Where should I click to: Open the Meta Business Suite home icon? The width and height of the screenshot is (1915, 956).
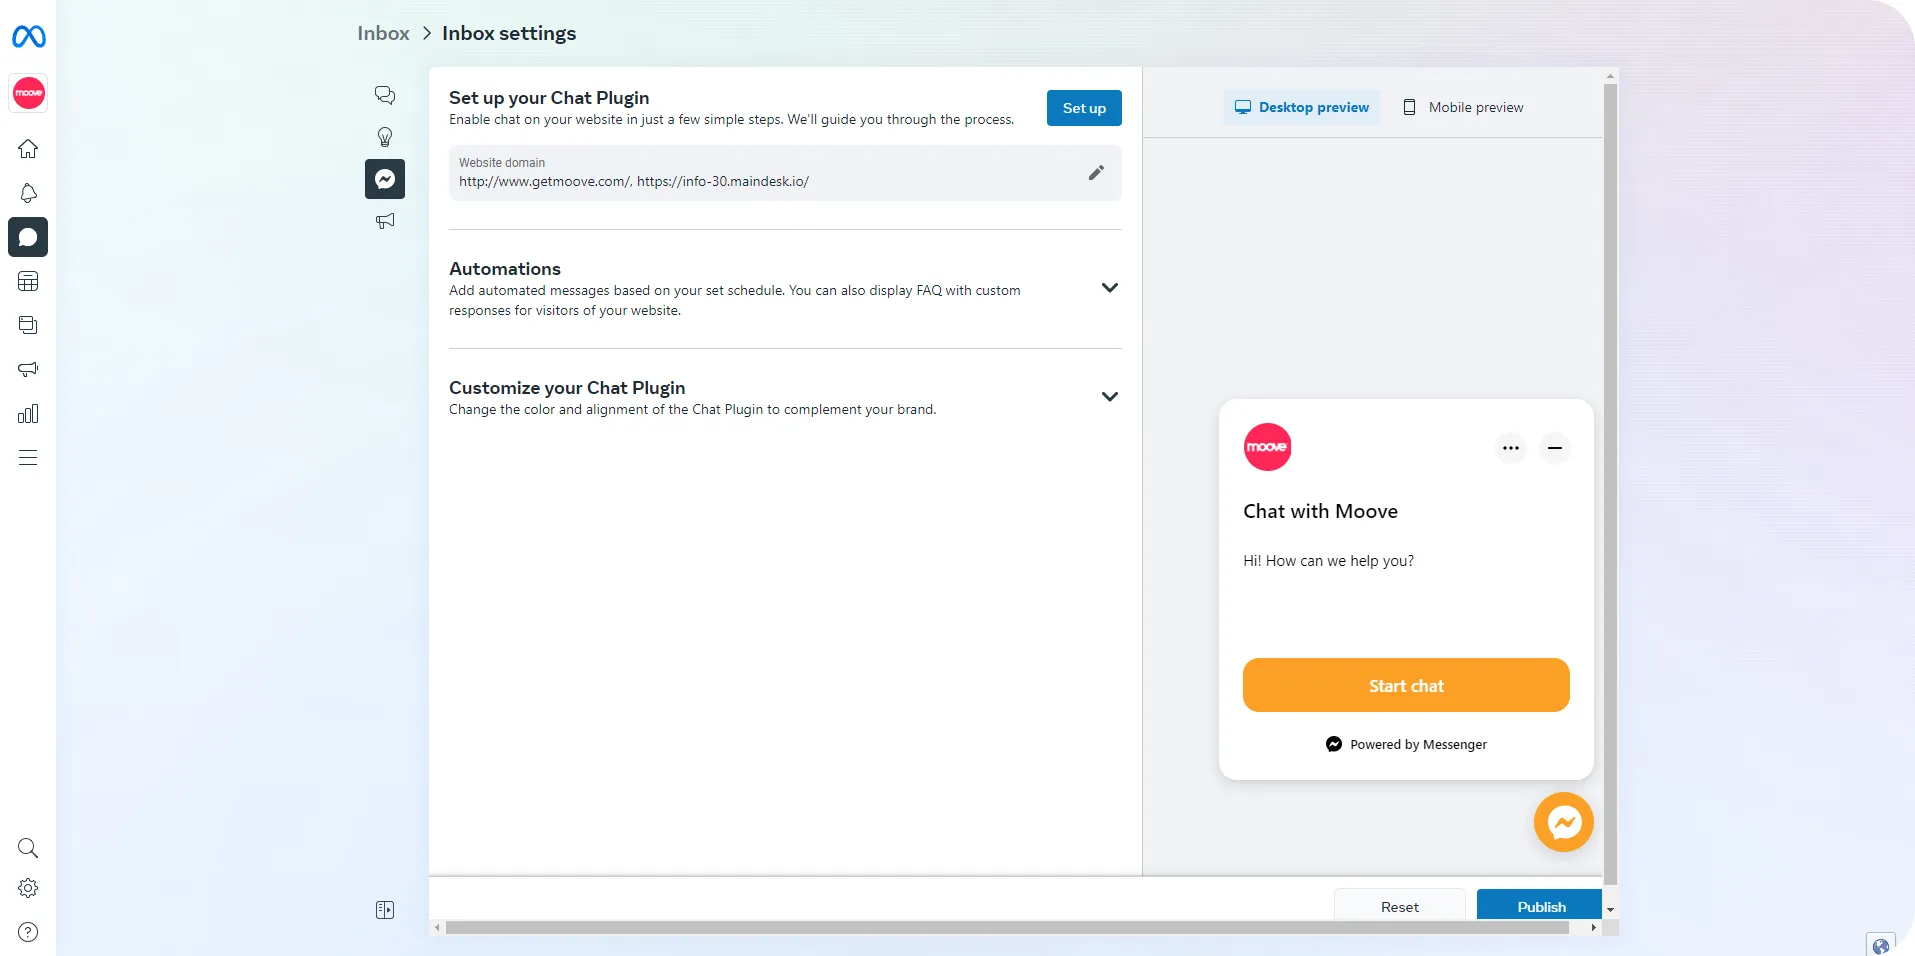28,148
